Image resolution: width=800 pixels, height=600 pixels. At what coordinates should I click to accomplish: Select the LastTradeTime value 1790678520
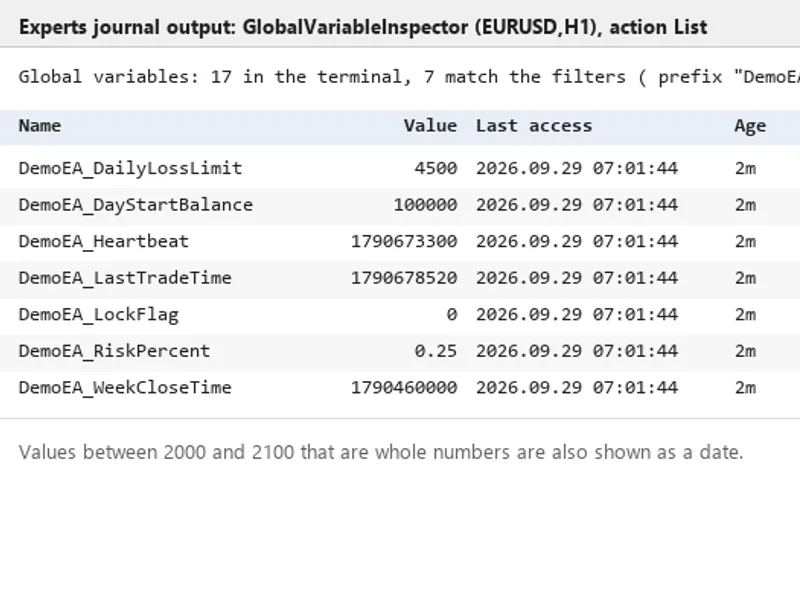click(x=404, y=278)
